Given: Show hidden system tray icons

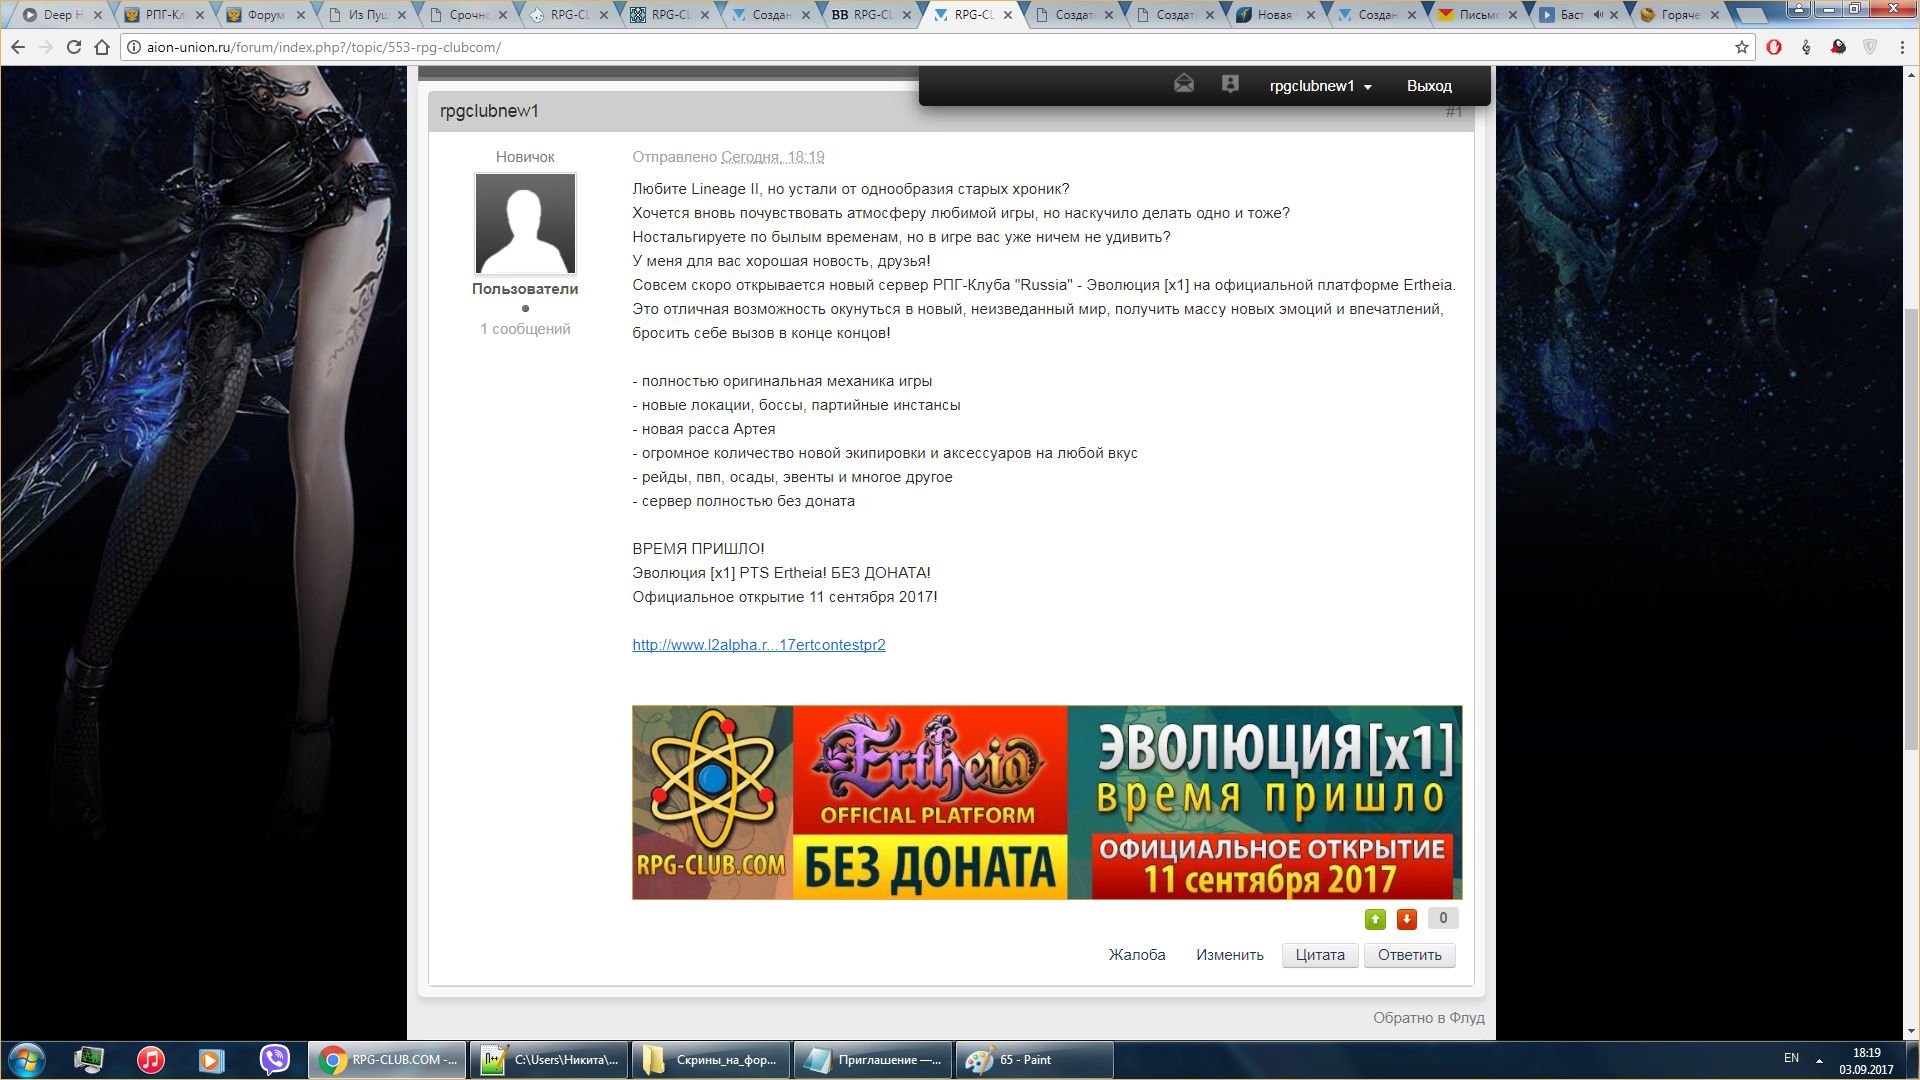Looking at the screenshot, I should [1819, 1060].
